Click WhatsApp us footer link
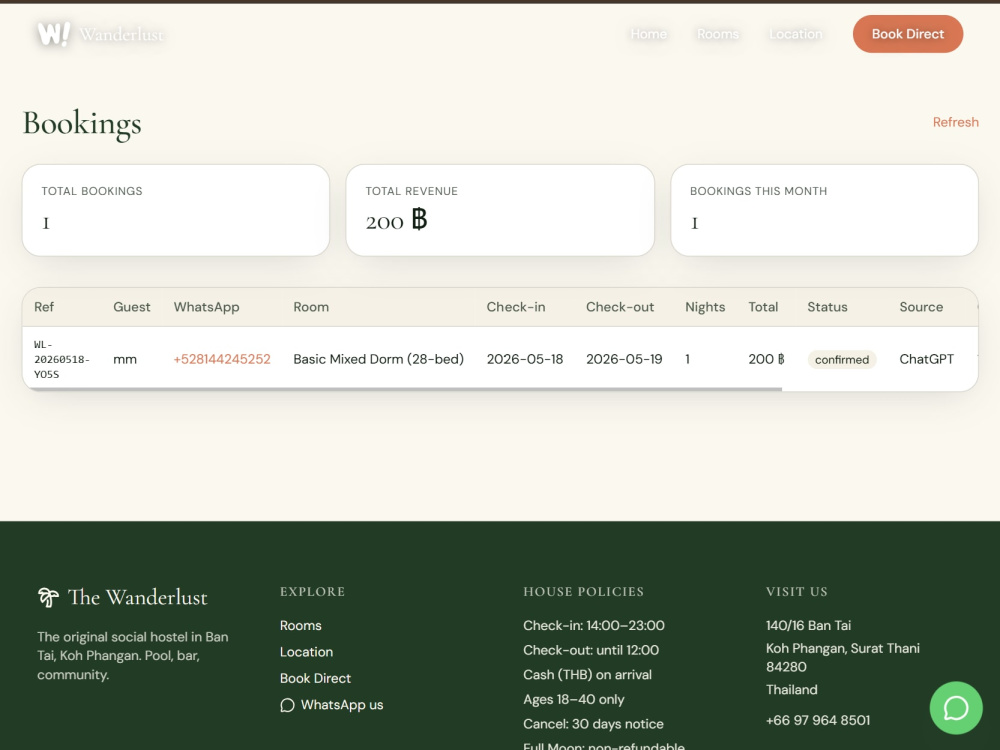The height and width of the screenshot is (750, 1000). click(332, 705)
